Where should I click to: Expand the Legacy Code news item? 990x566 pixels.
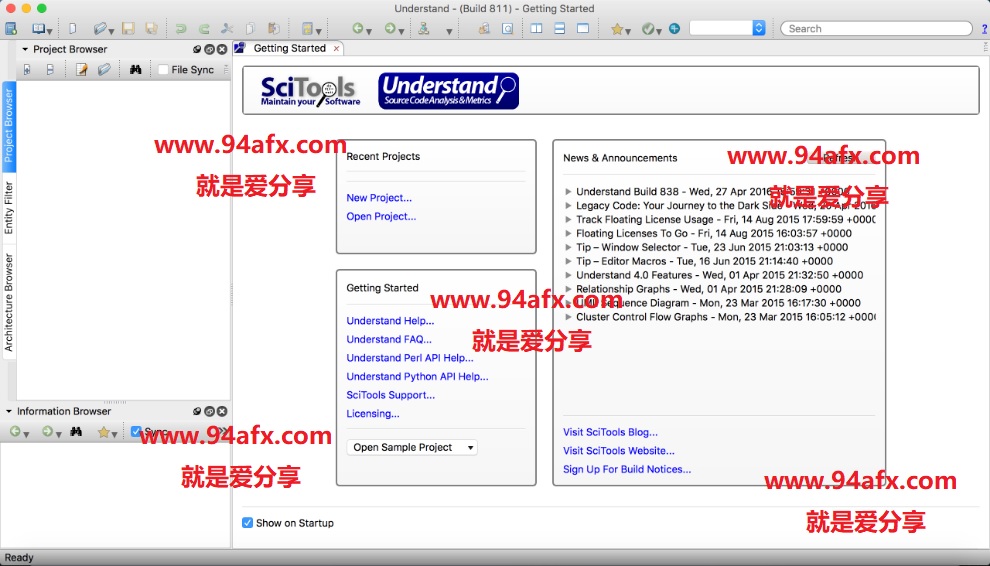tap(568, 205)
